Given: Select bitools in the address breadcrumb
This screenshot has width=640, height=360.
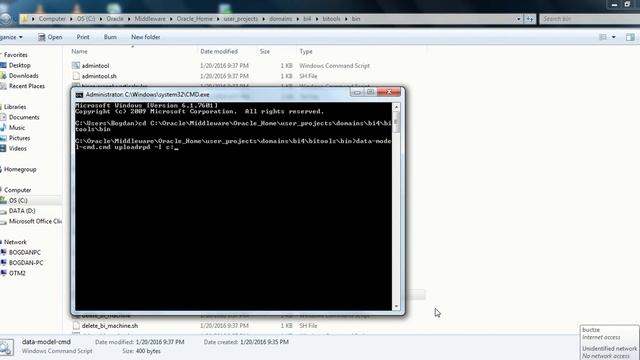Looking at the screenshot, I should point(331,19).
